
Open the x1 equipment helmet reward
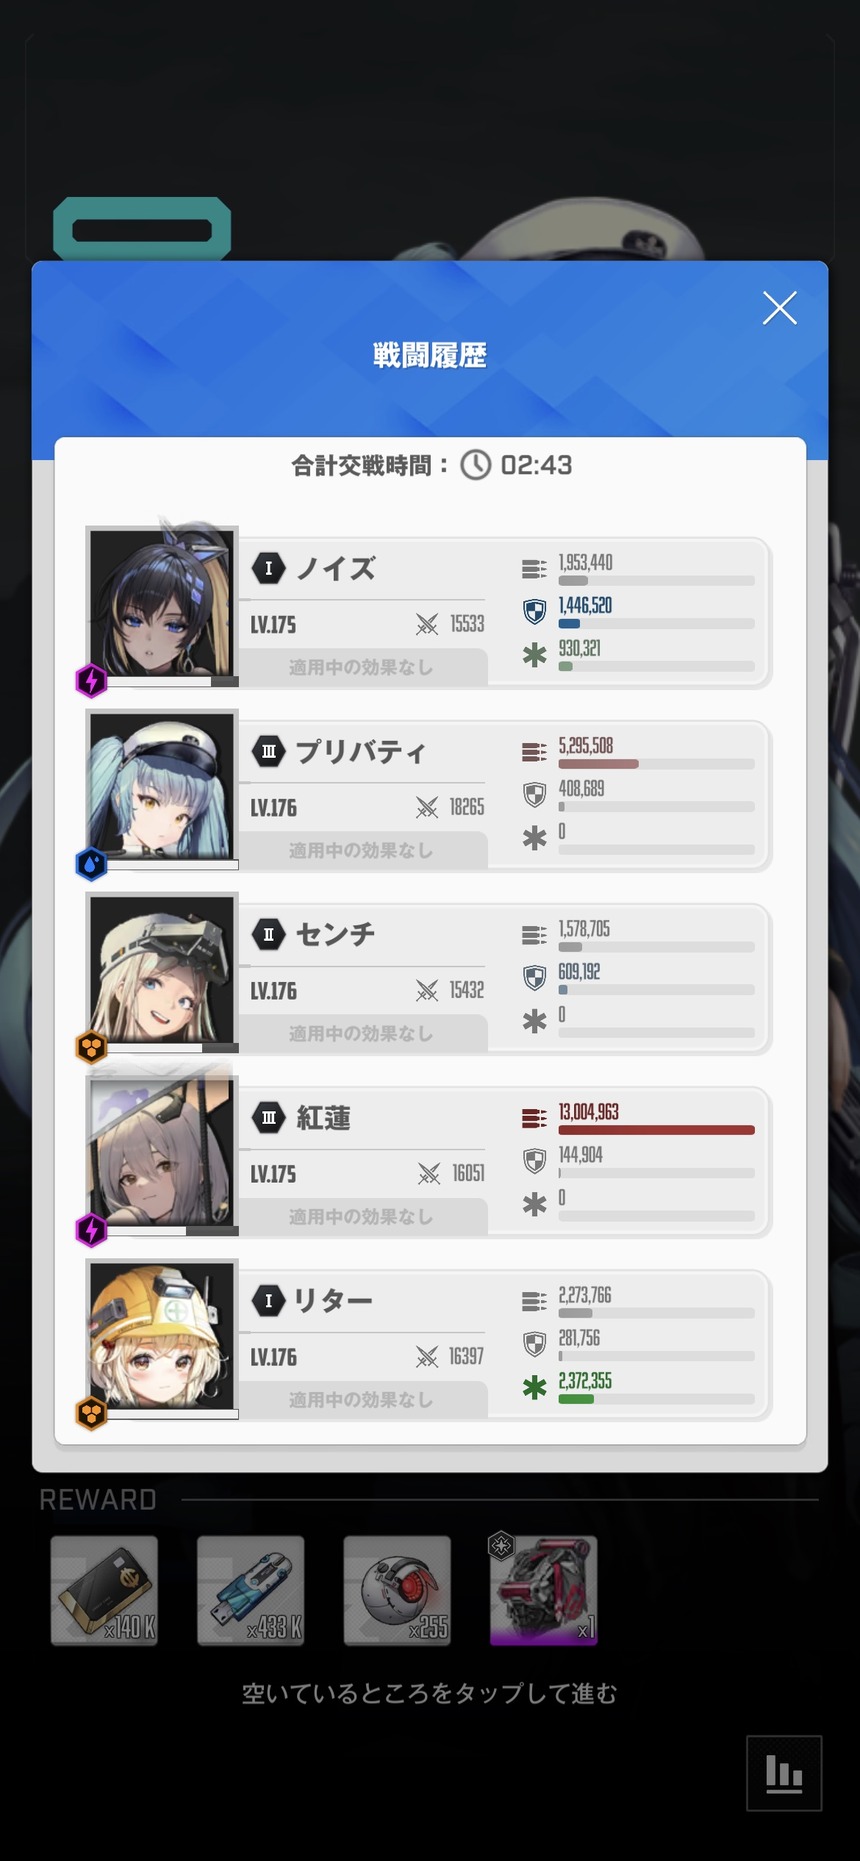coord(544,1590)
